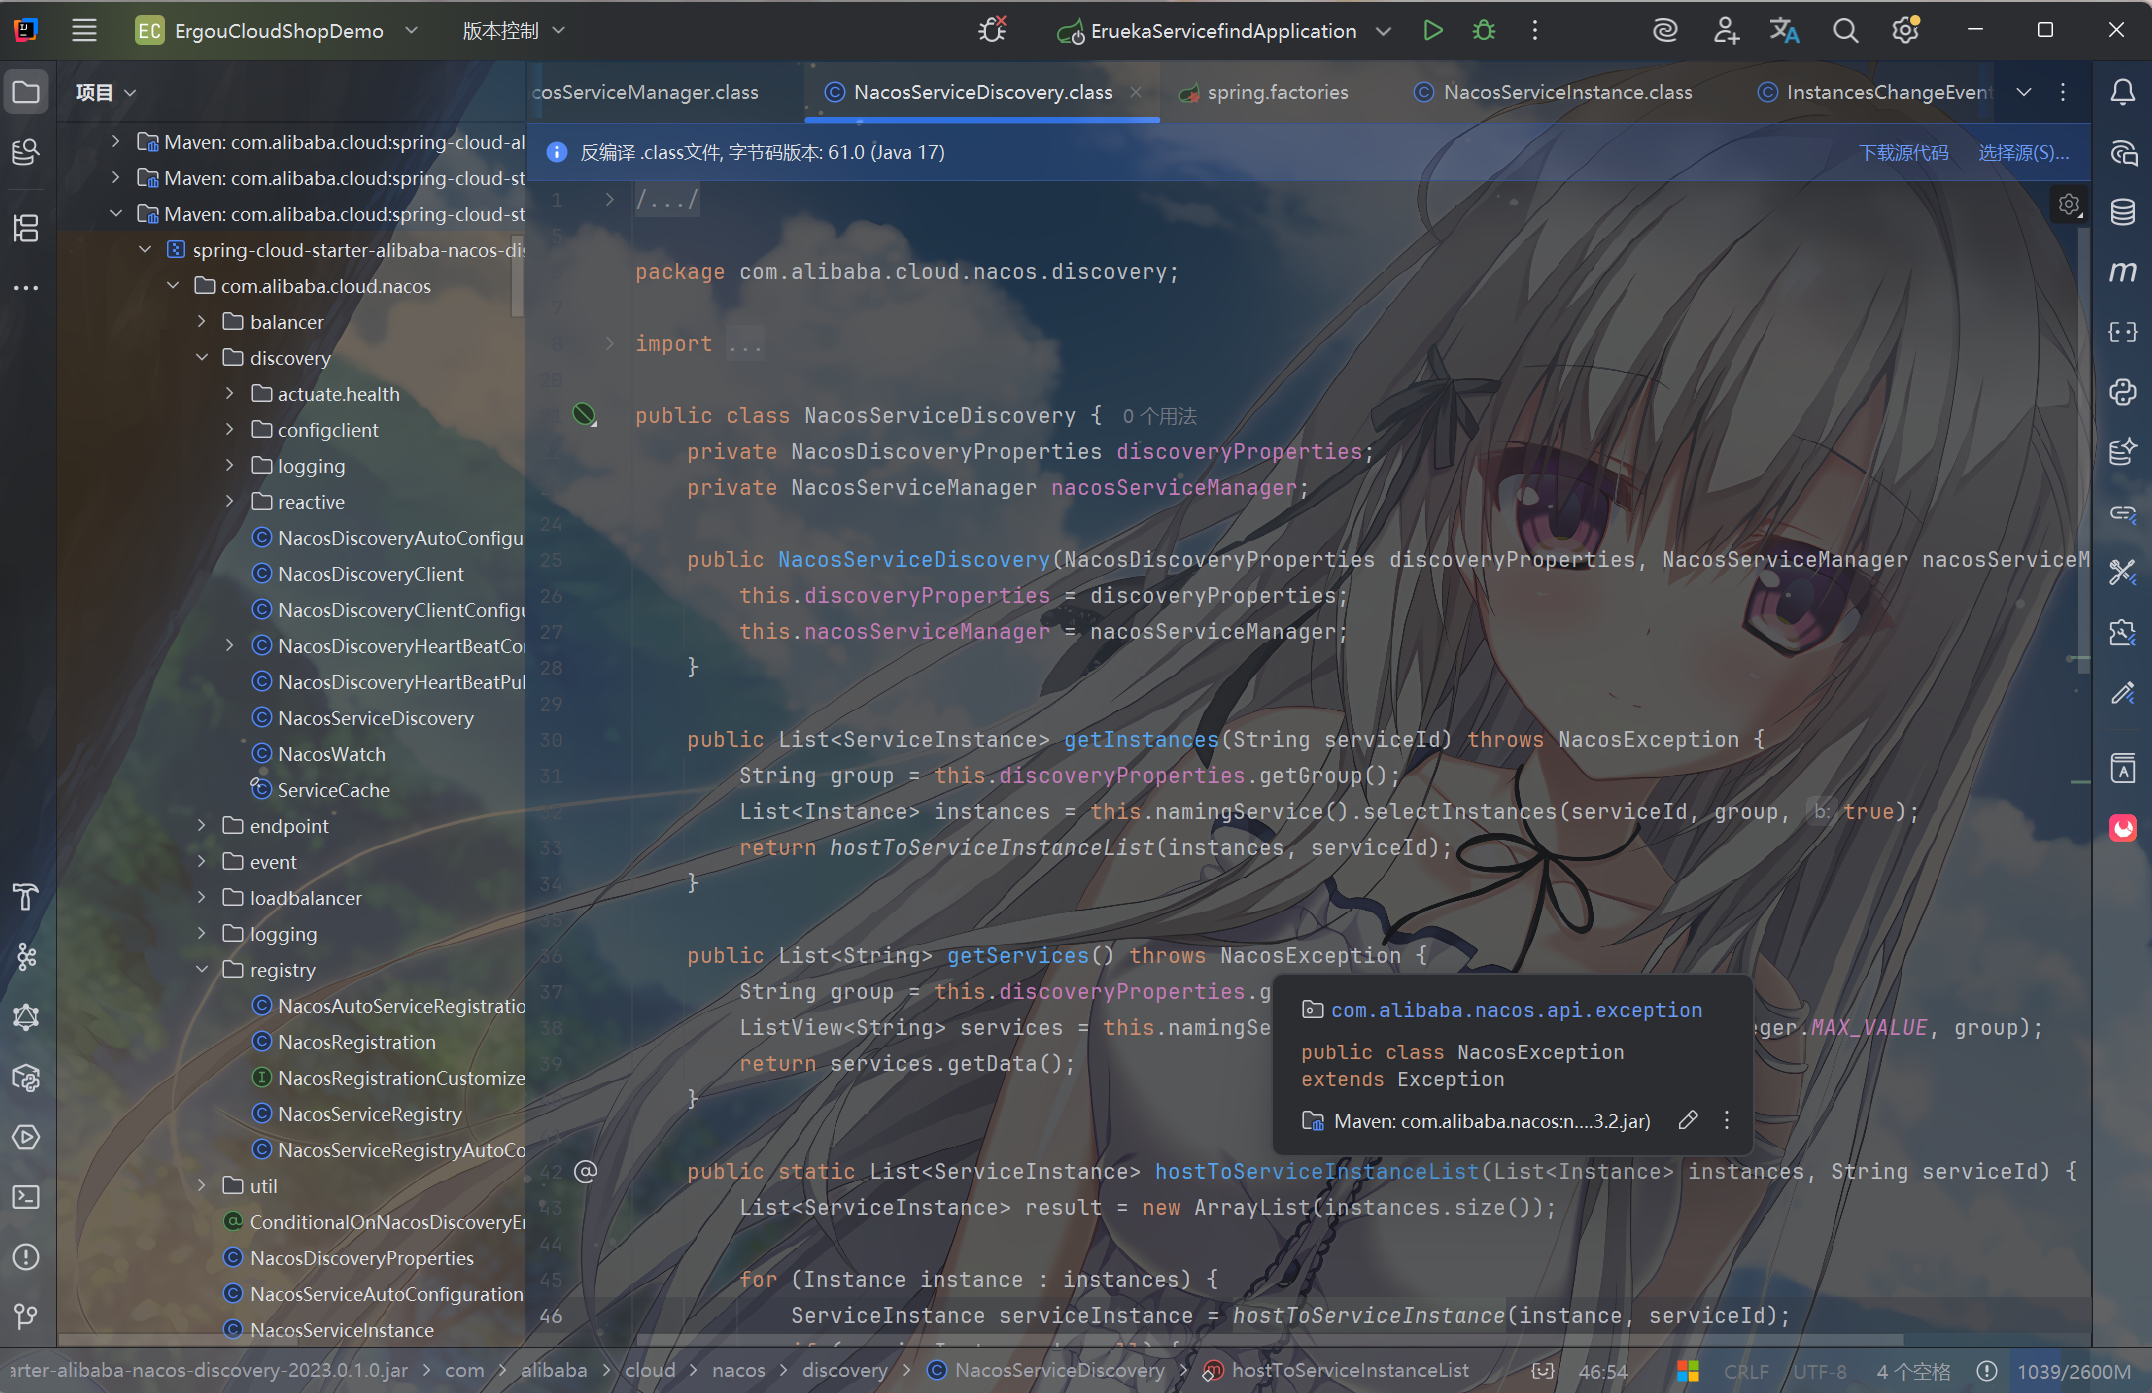The width and height of the screenshot is (2152, 1393).
Task: Open more run actions vertical dots
Action: click(x=1535, y=31)
